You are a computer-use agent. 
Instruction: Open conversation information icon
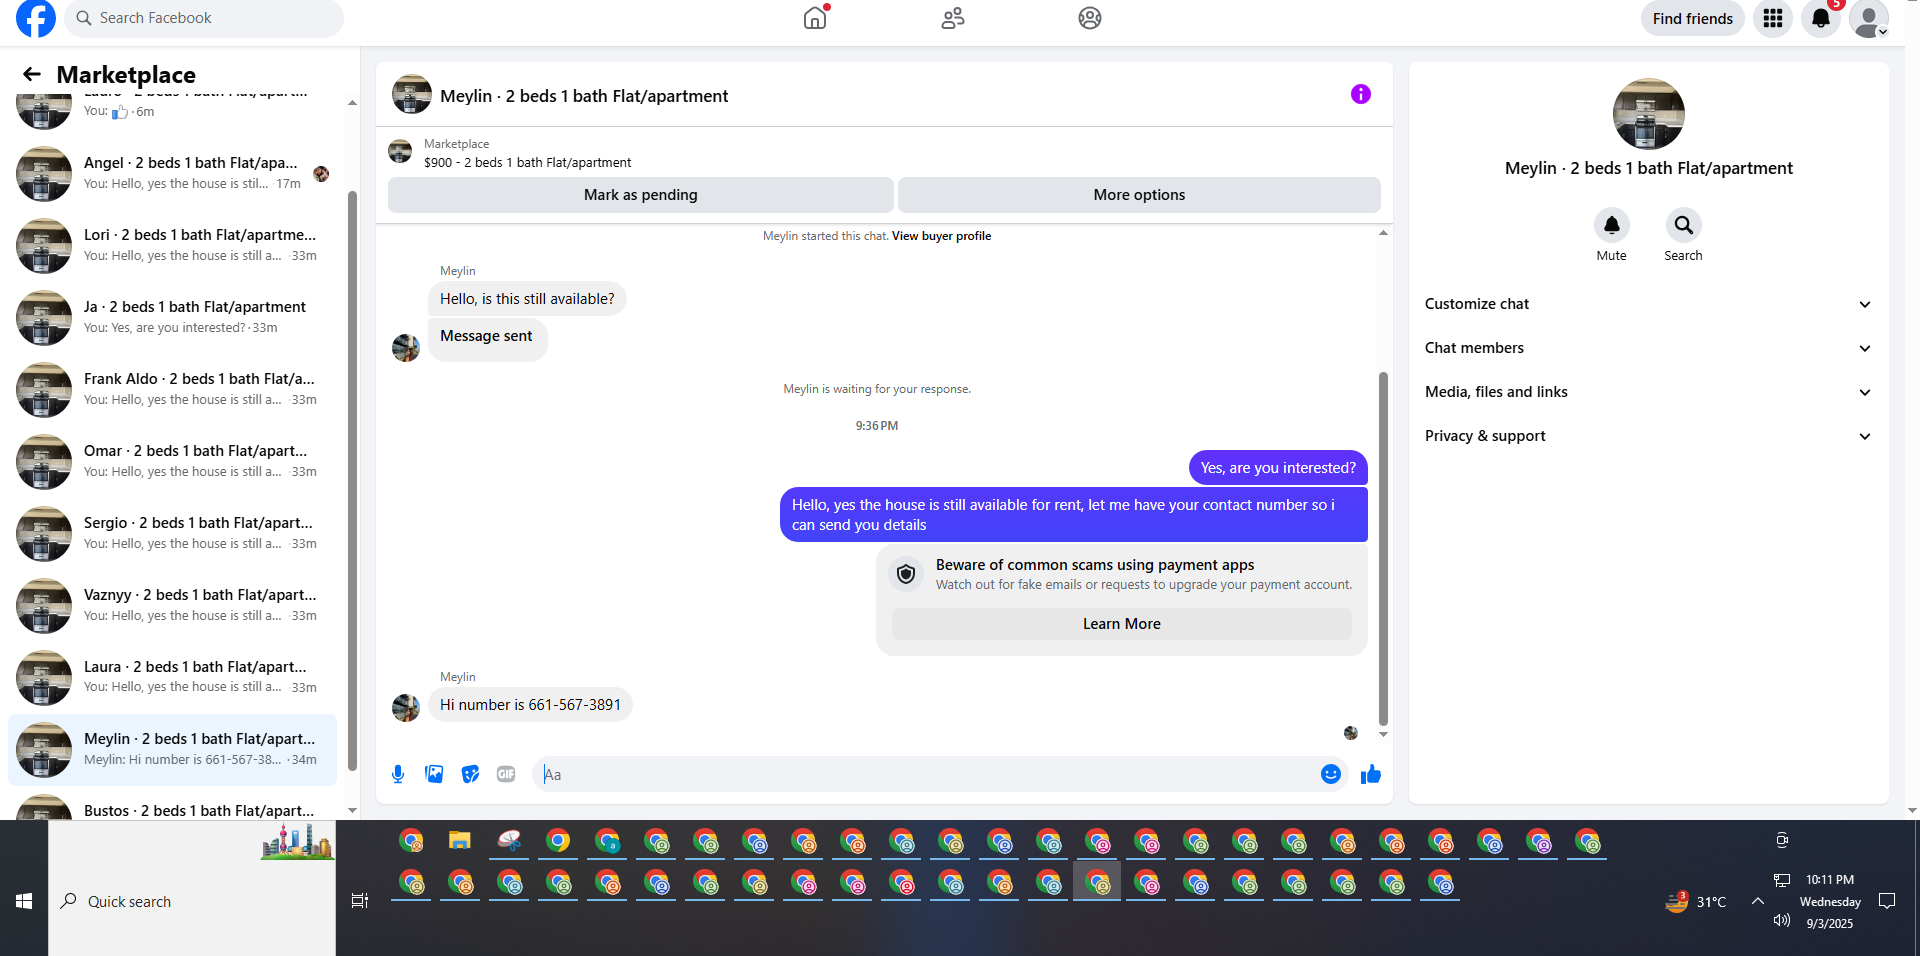click(x=1361, y=94)
